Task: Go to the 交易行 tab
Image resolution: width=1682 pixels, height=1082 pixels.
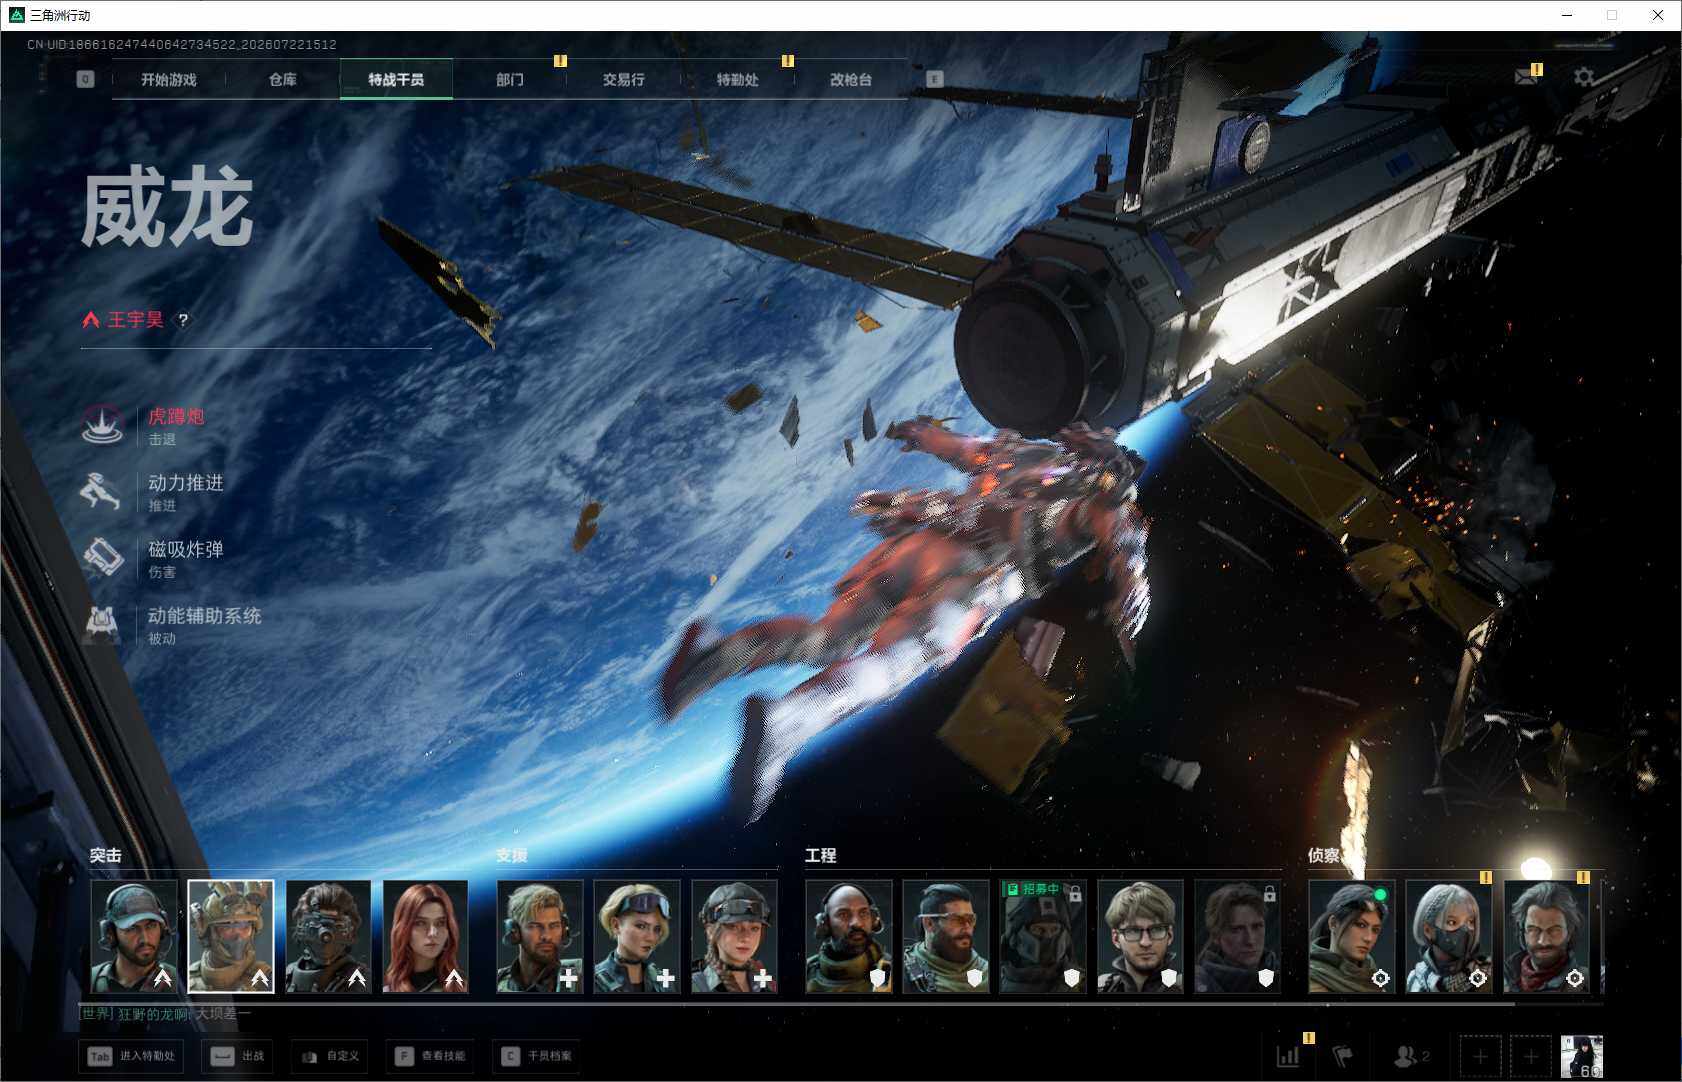Action: tap(623, 79)
